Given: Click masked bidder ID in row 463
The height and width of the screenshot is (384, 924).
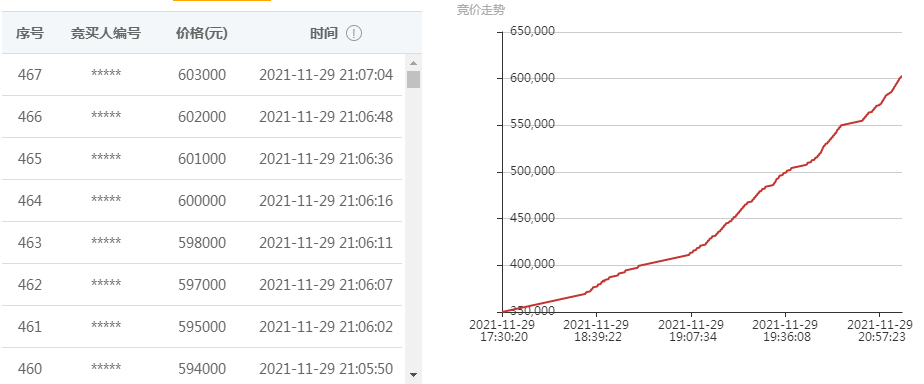Looking at the screenshot, I should 106,241.
